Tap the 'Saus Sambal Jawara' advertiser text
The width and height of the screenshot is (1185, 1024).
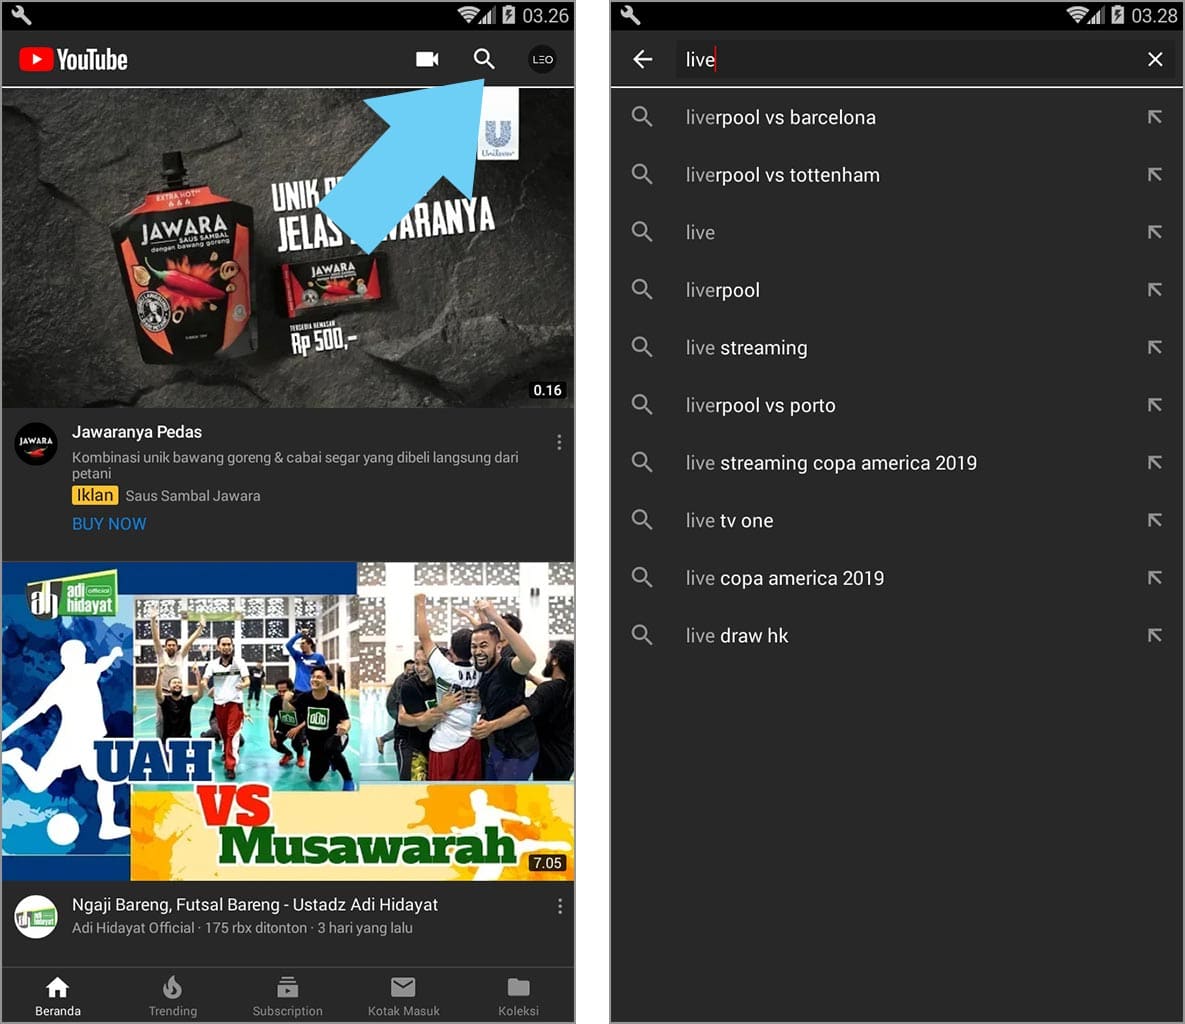click(193, 496)
